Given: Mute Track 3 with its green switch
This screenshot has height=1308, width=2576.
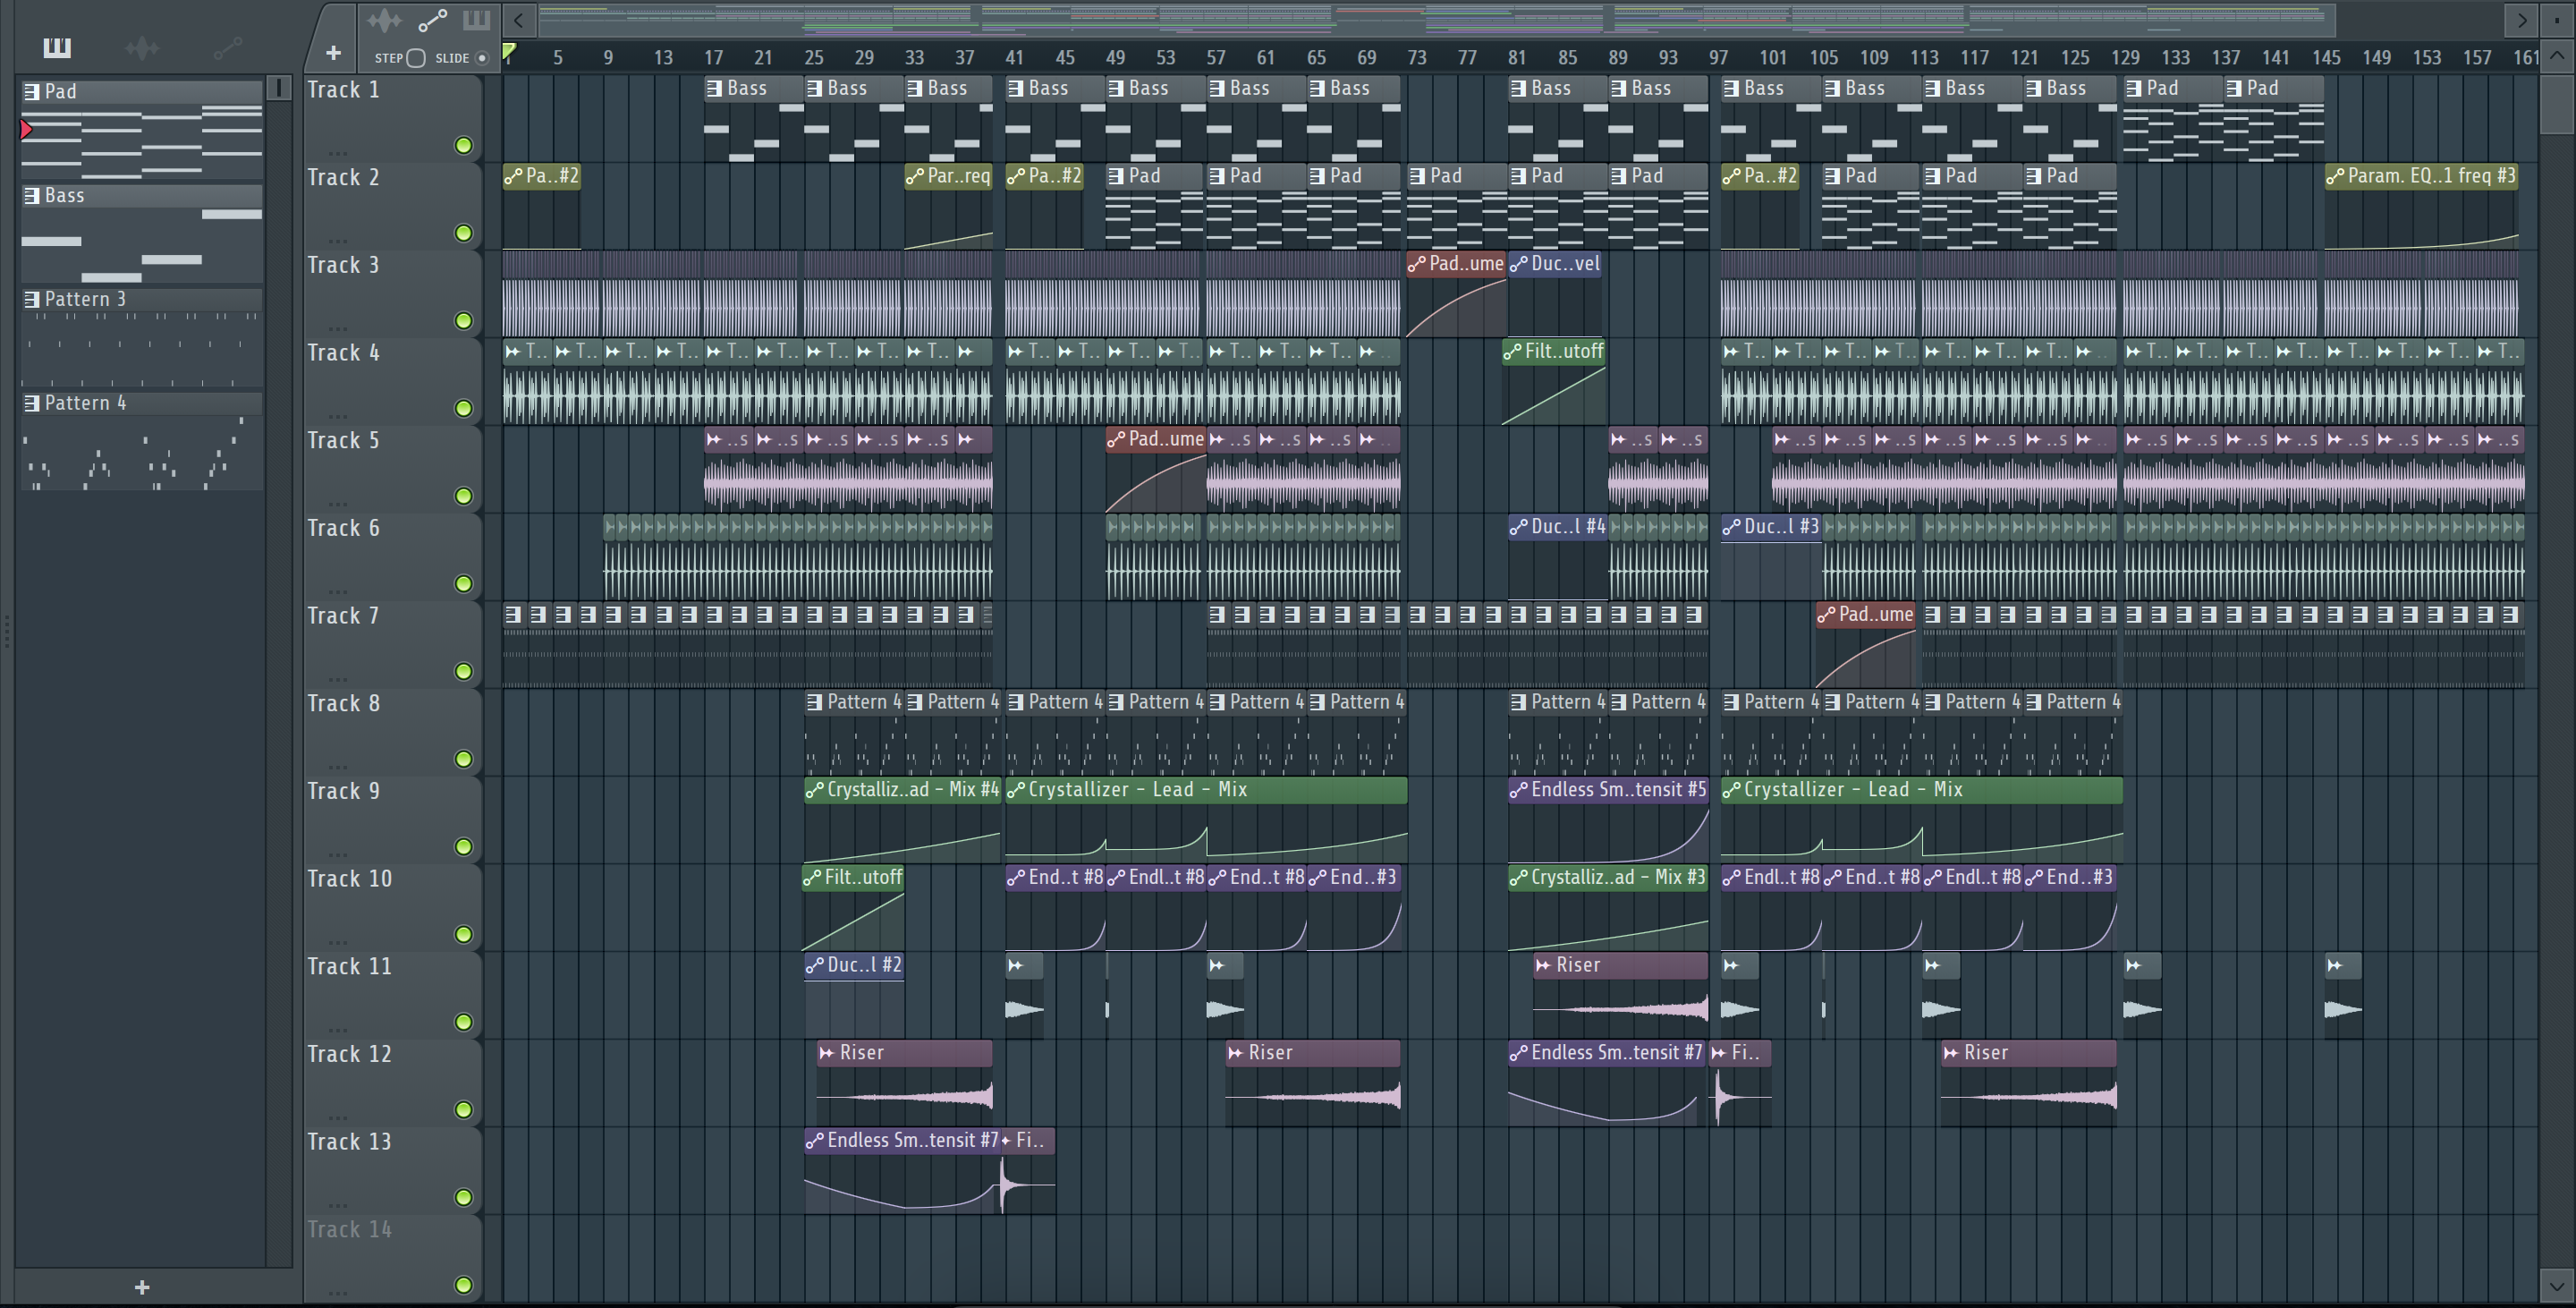Looking at the screenshot, I should [x=463, y=321].
